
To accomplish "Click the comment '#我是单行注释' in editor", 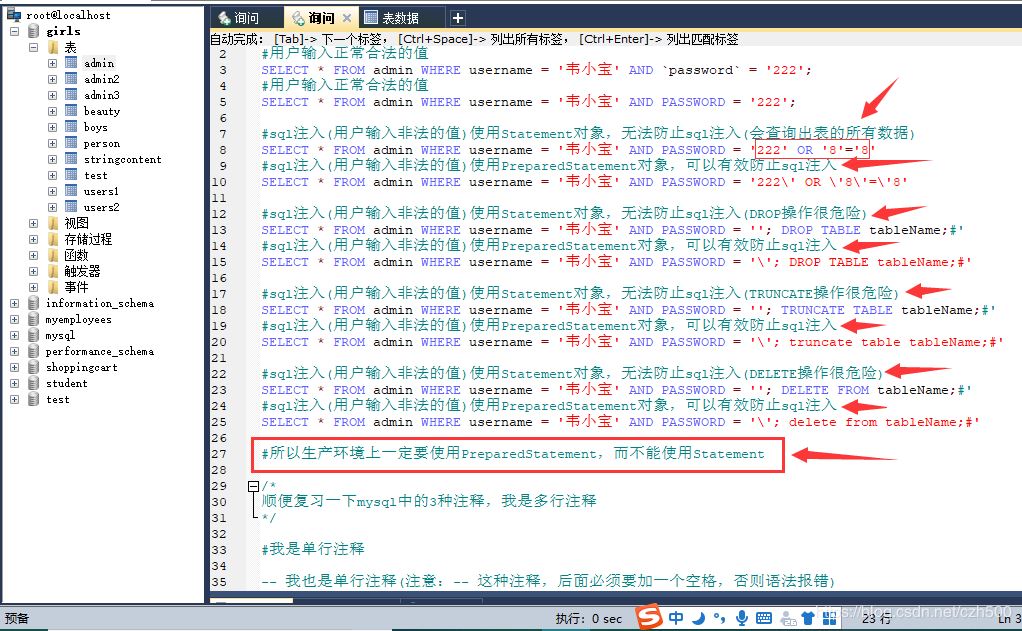I will point(313,549).
